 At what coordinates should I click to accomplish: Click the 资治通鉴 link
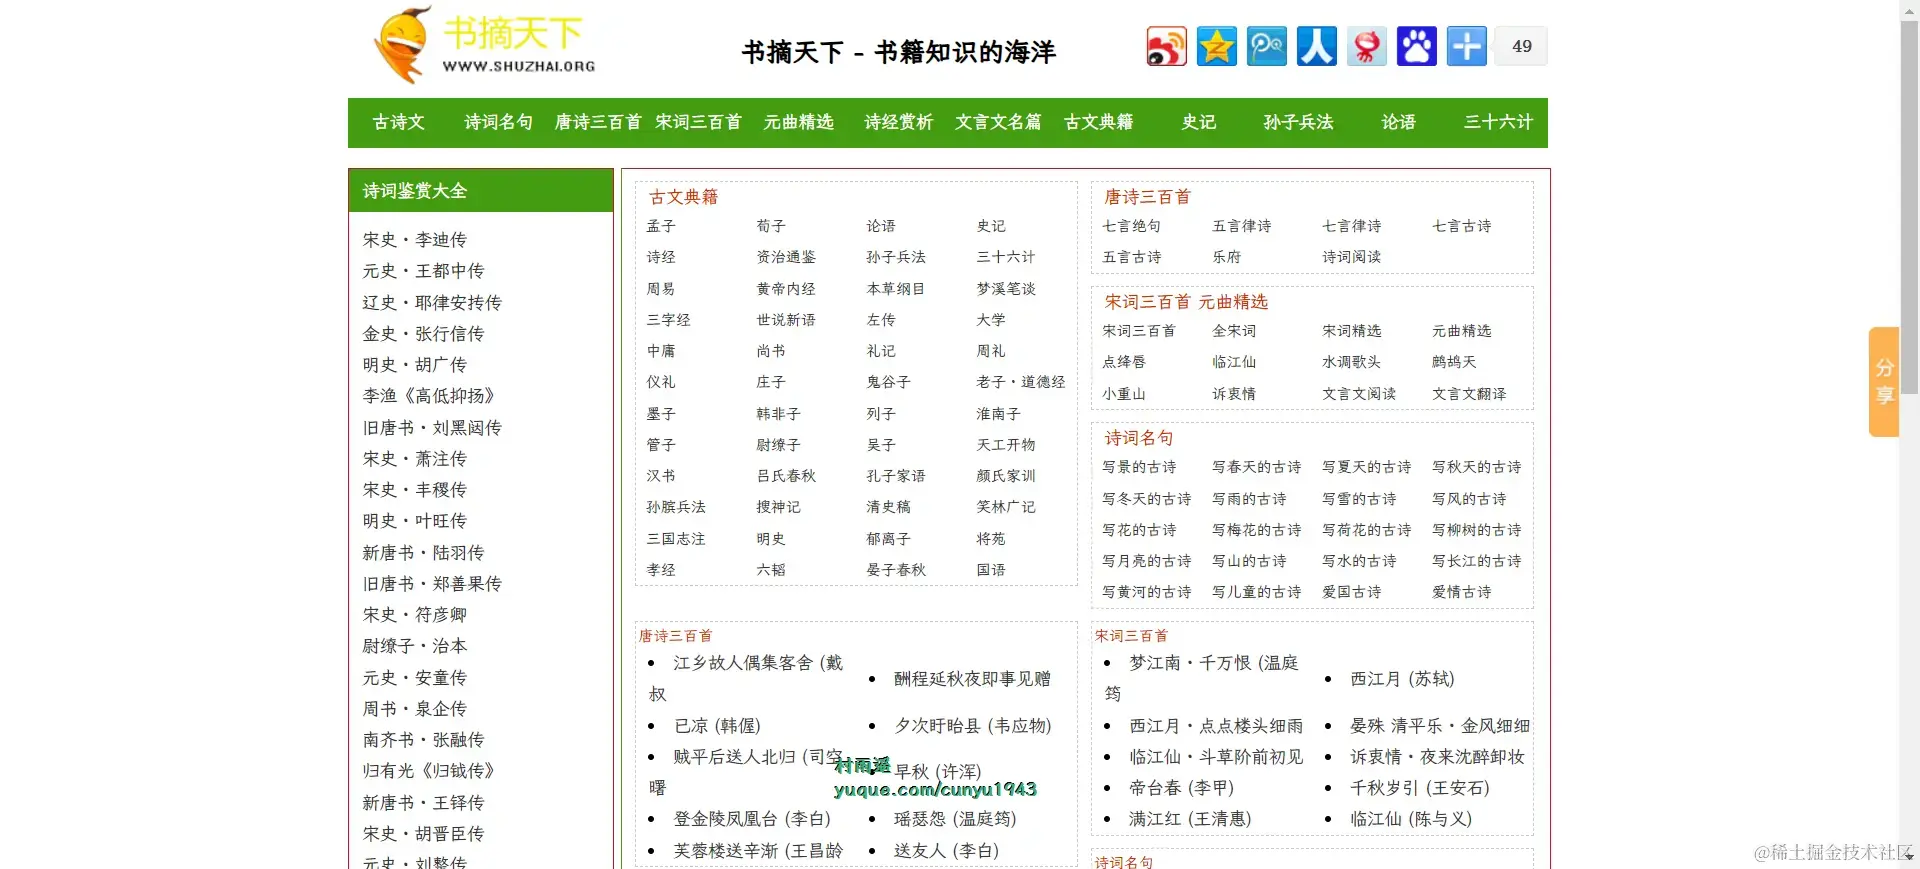pos(786,257)
